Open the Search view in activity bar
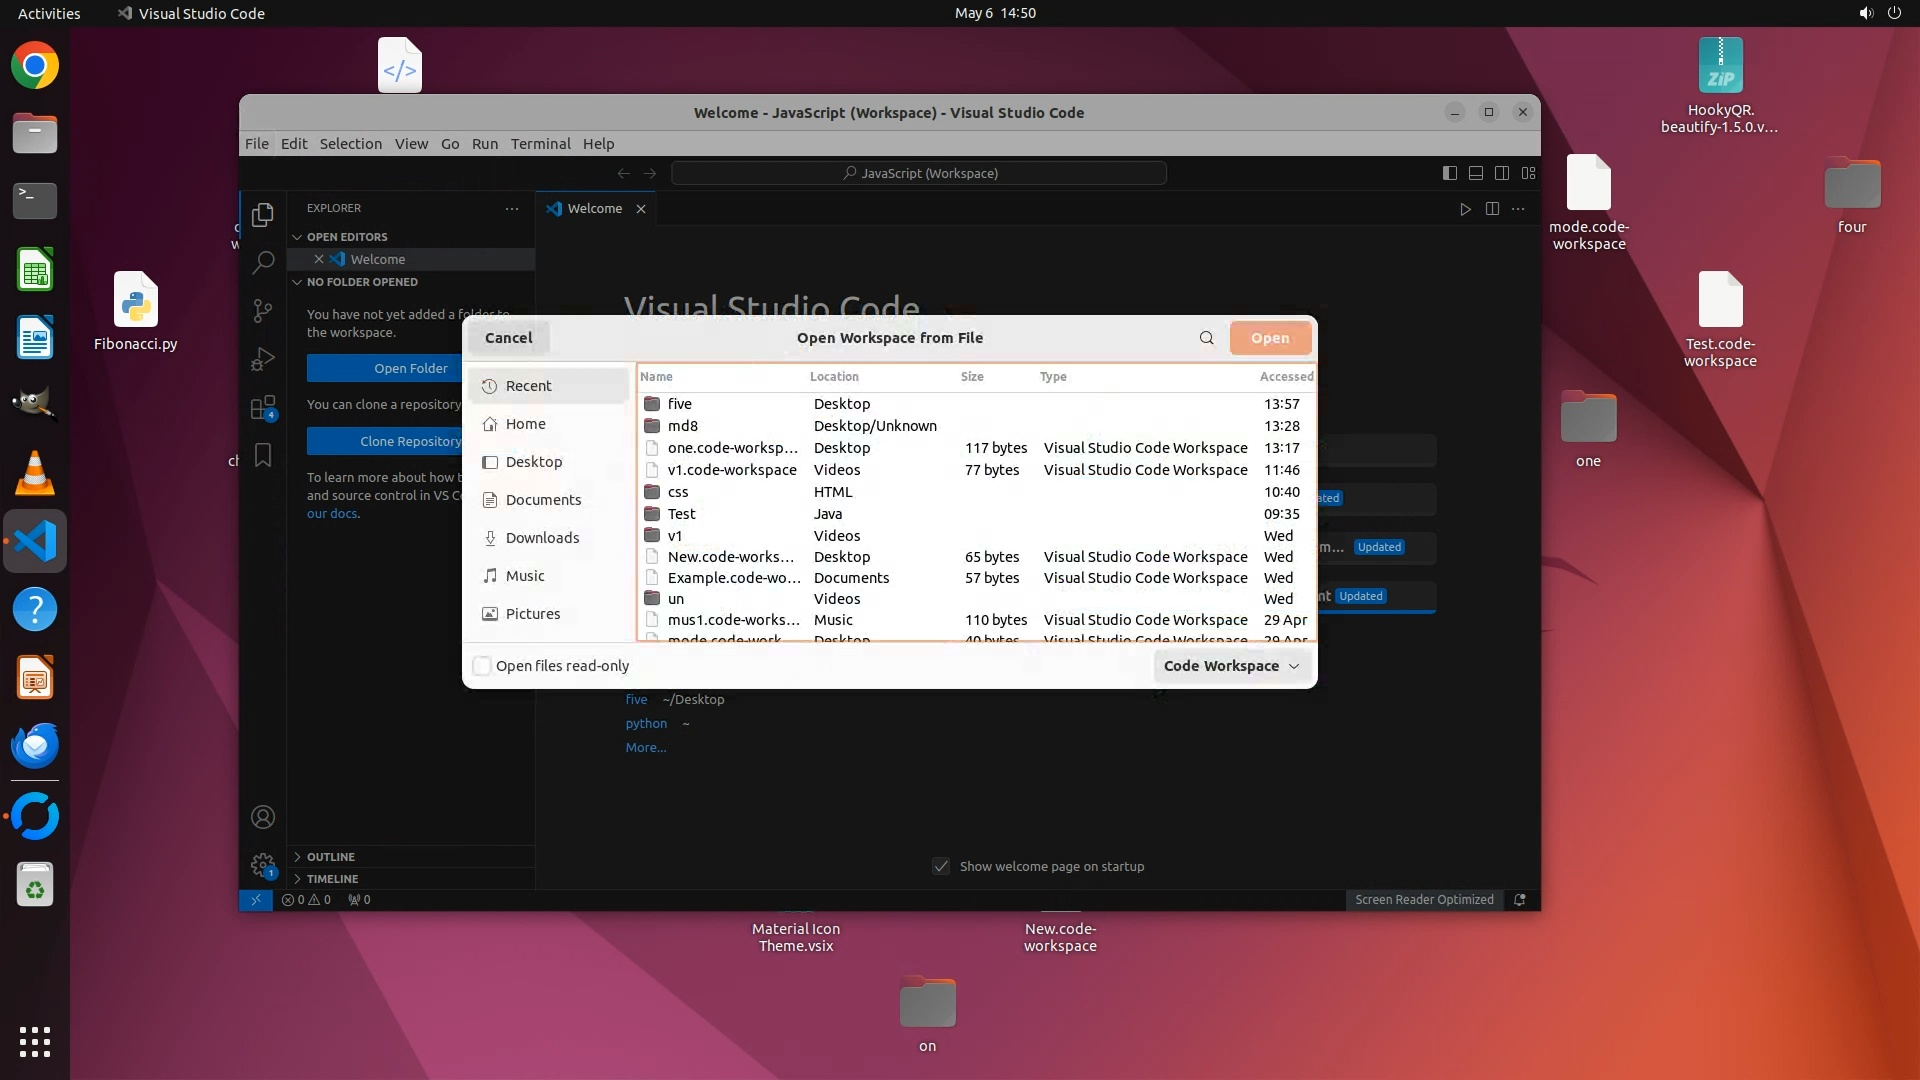Image resolution: width=1920 pixels, height=1080 pixels. pos(263,263)
